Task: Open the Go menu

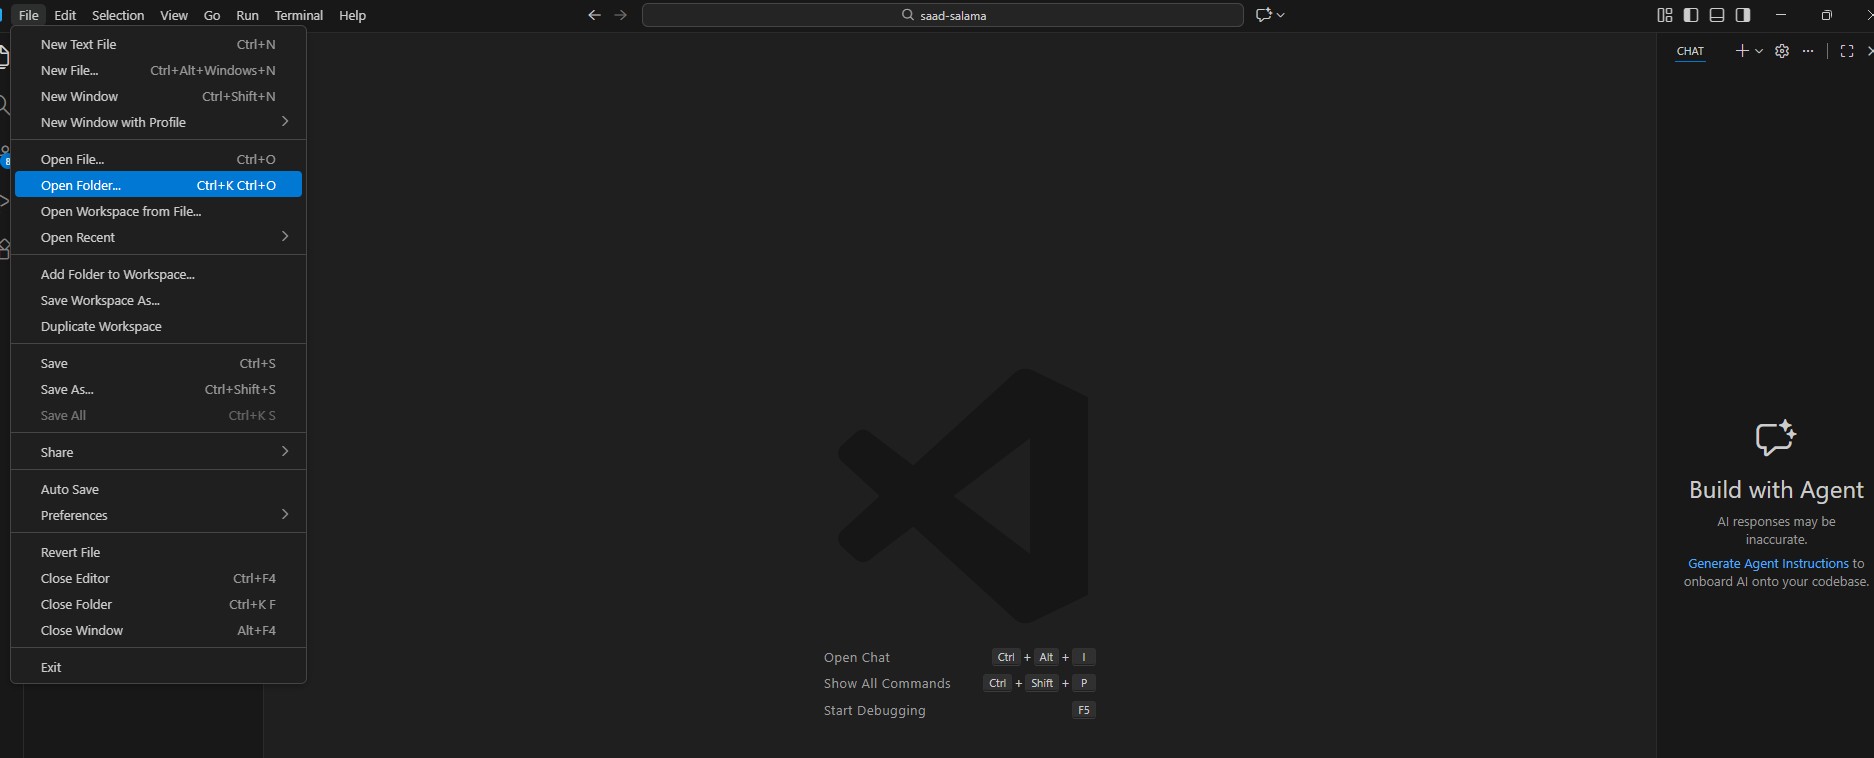Action: click(x=212, y=15)
